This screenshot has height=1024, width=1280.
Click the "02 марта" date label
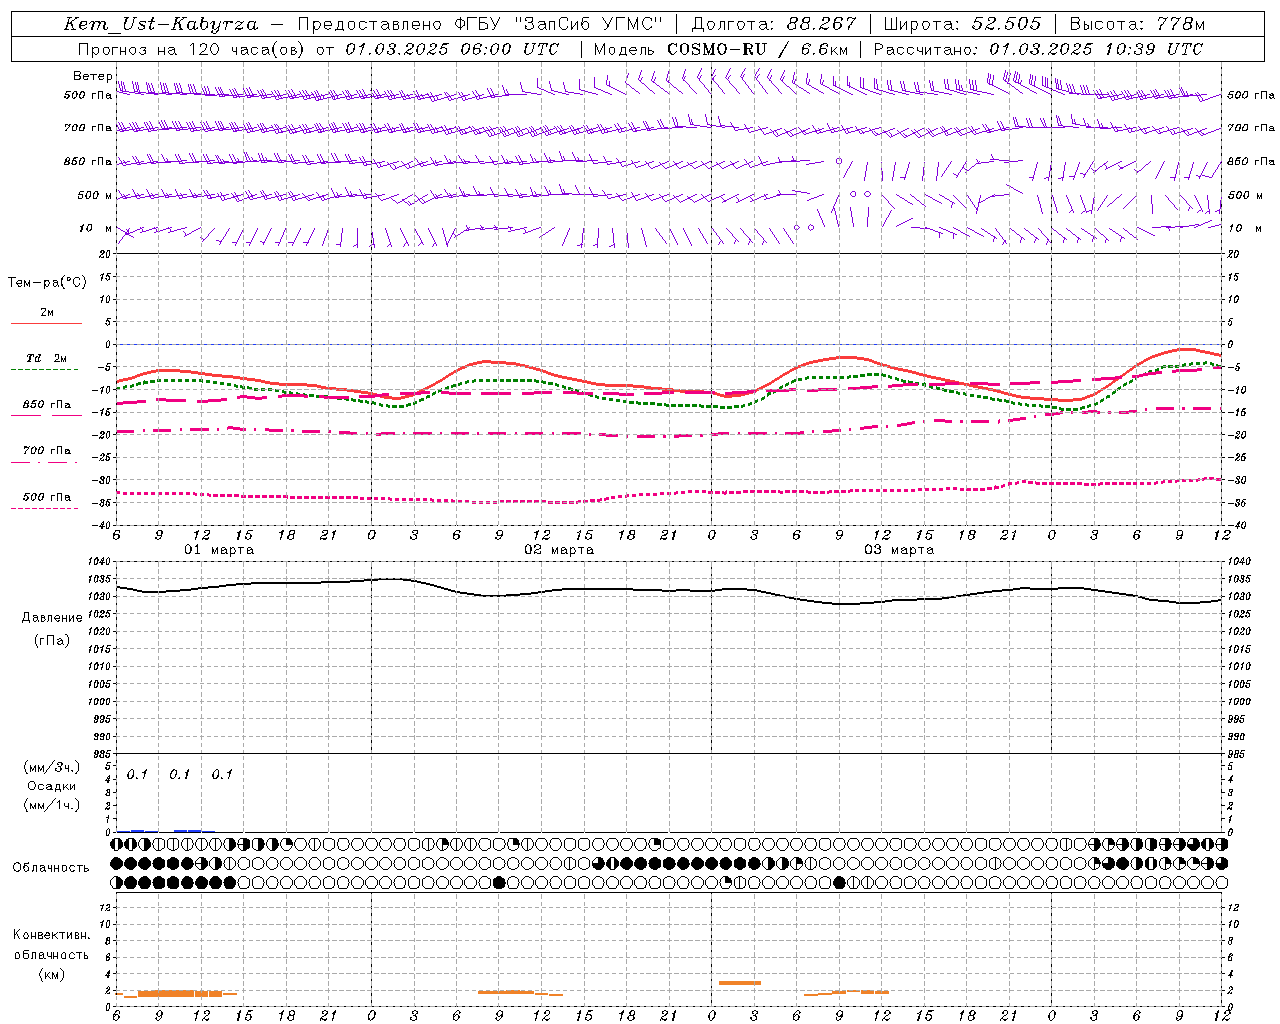click(x=559, y=550)
